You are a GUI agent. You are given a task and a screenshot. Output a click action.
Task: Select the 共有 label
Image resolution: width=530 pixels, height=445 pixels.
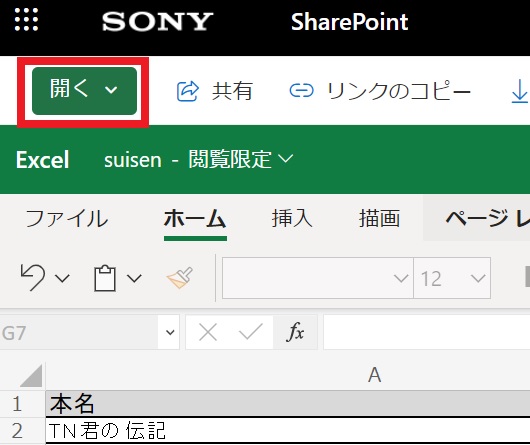(232, 91)
